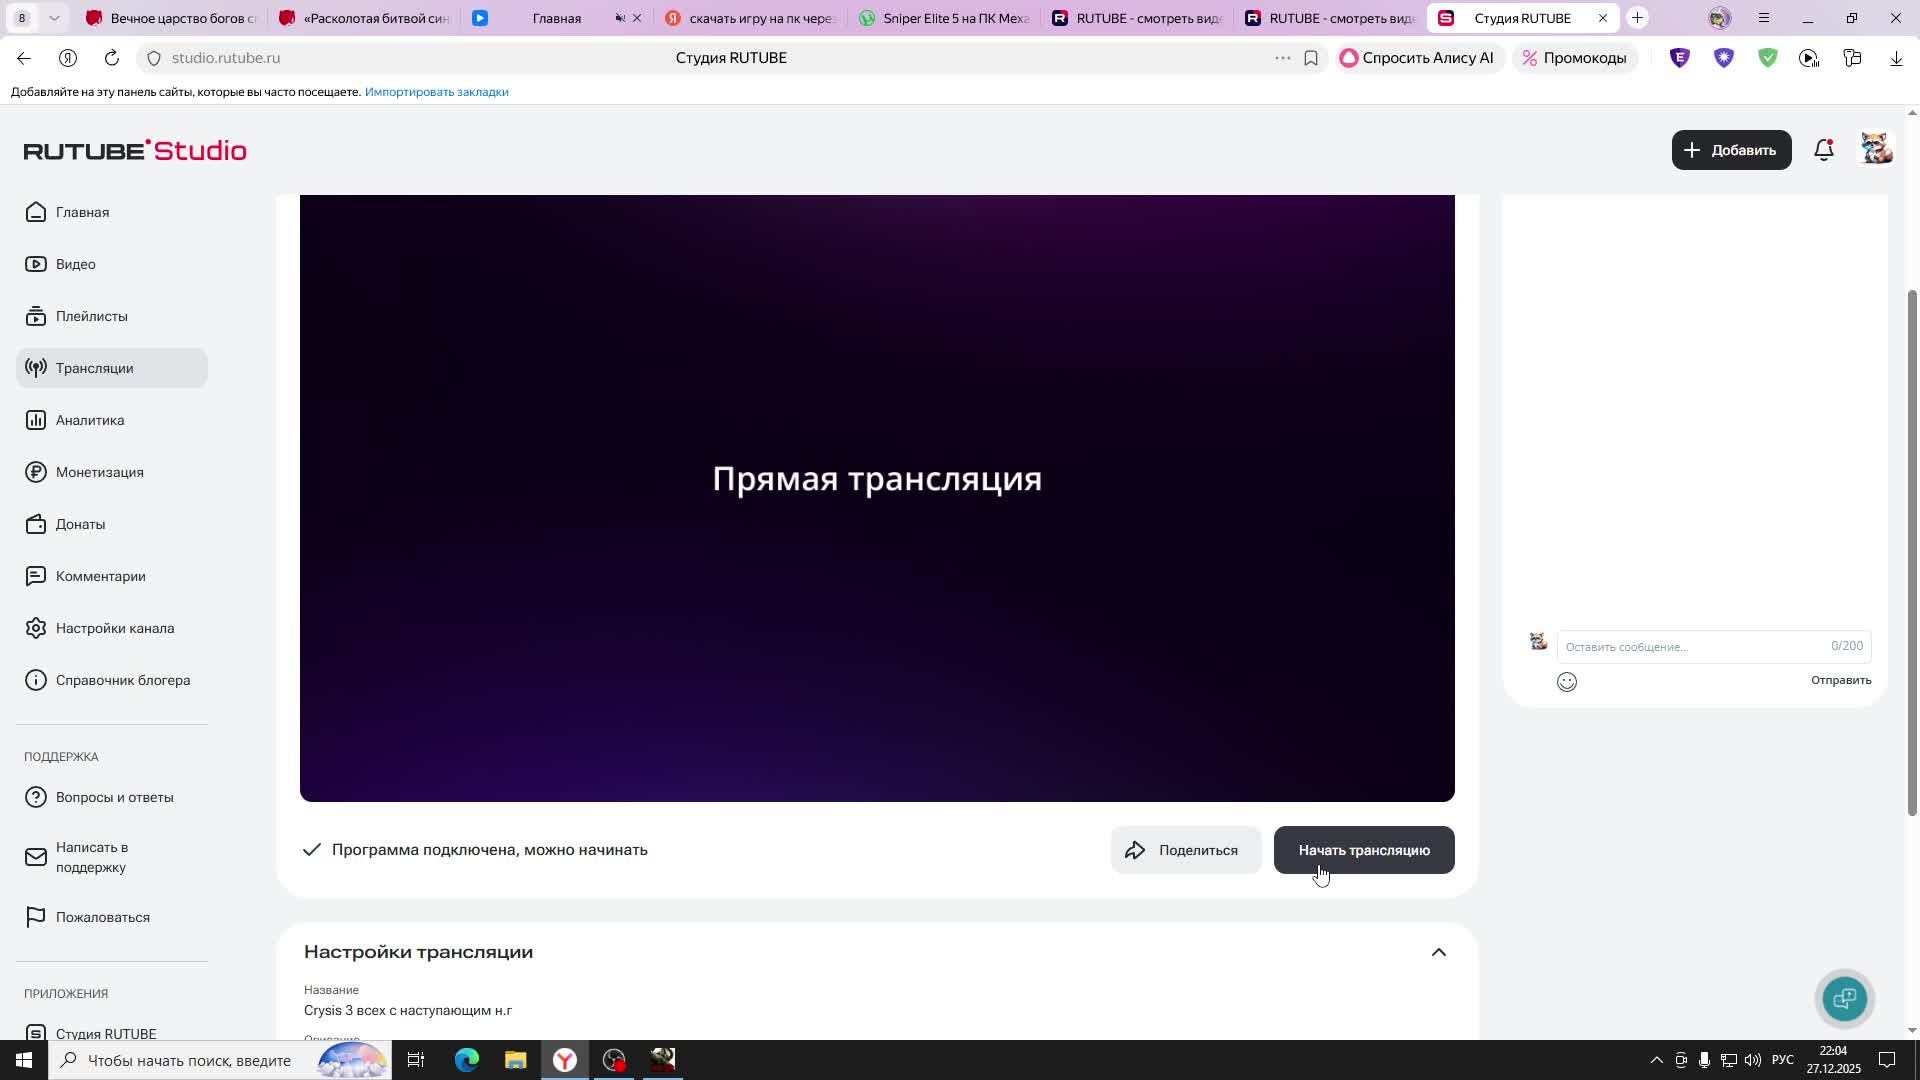This screenshot has height=1080, width=1920.
Task: Focus the Оставить сообщение chat field
Action: pos(1690,647)
